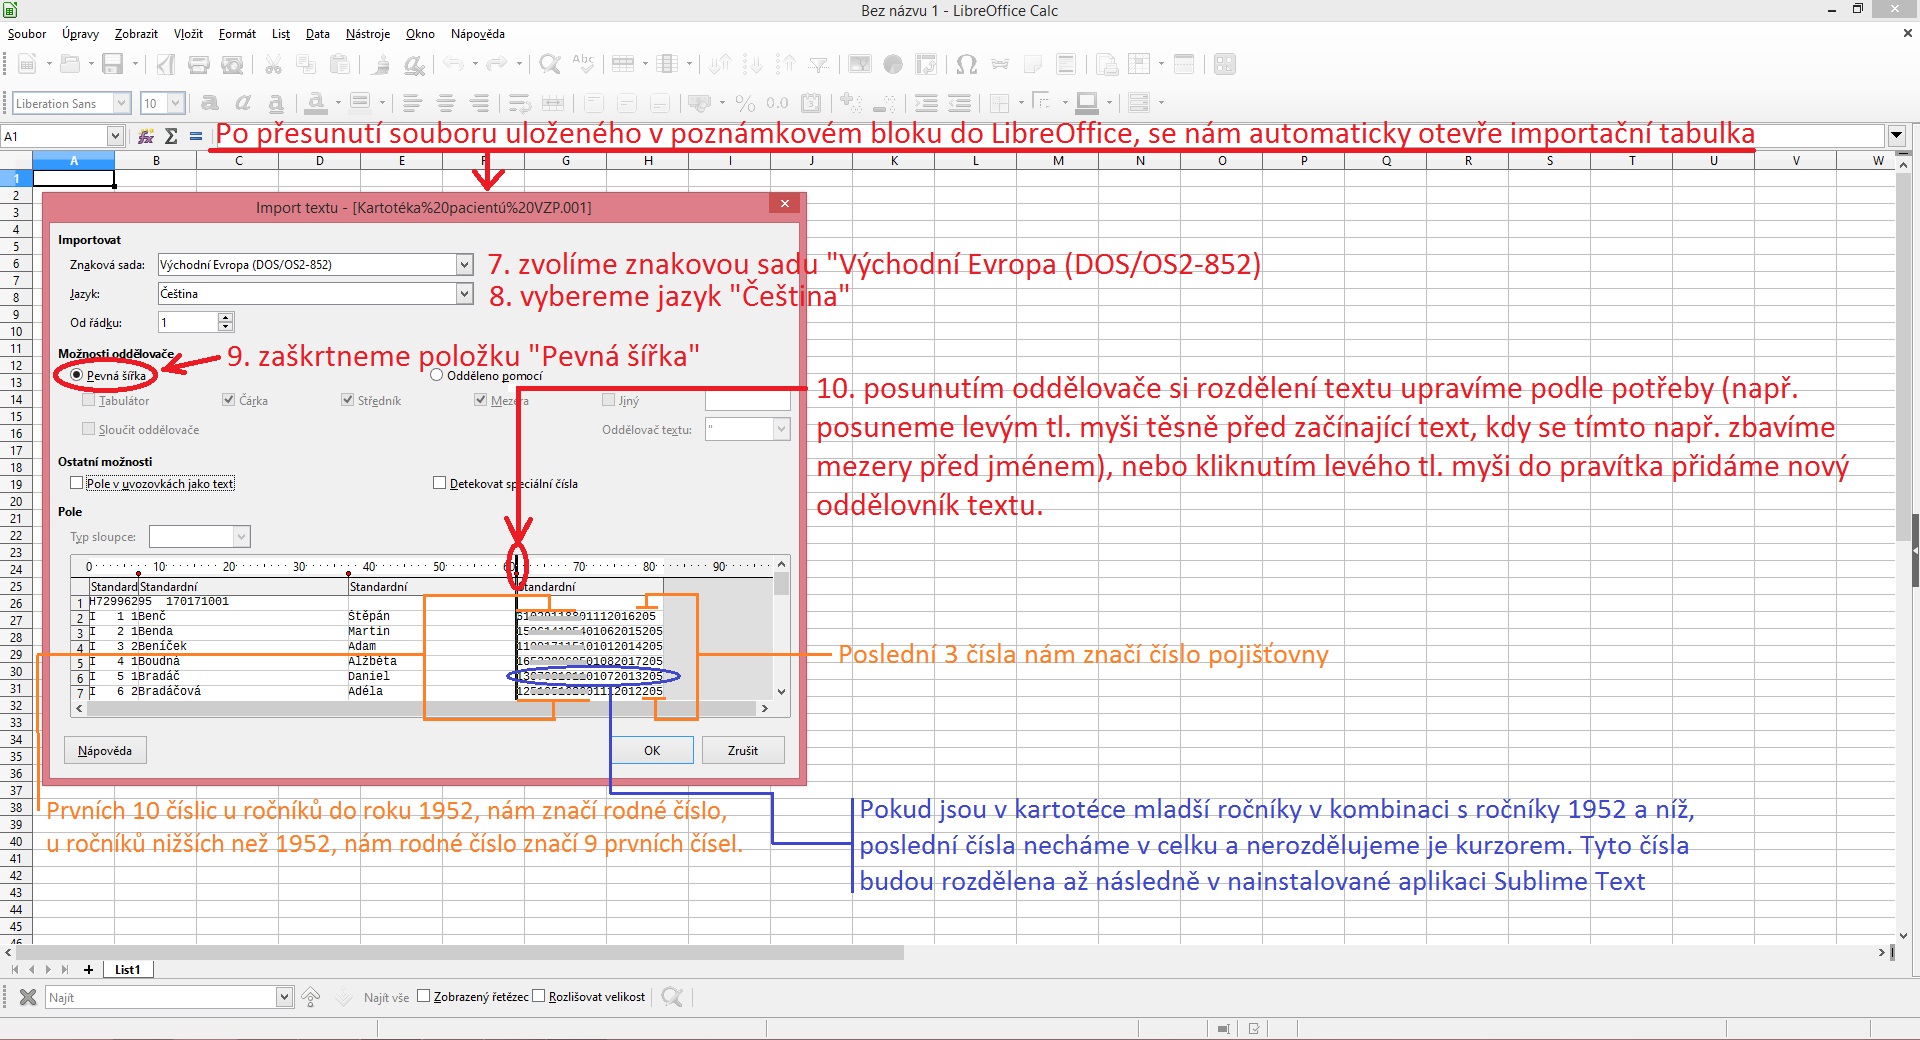Click the Special character Omega icon
Image resolution: width=1920 pixels, height=1040 pixels.
[966, 65]
